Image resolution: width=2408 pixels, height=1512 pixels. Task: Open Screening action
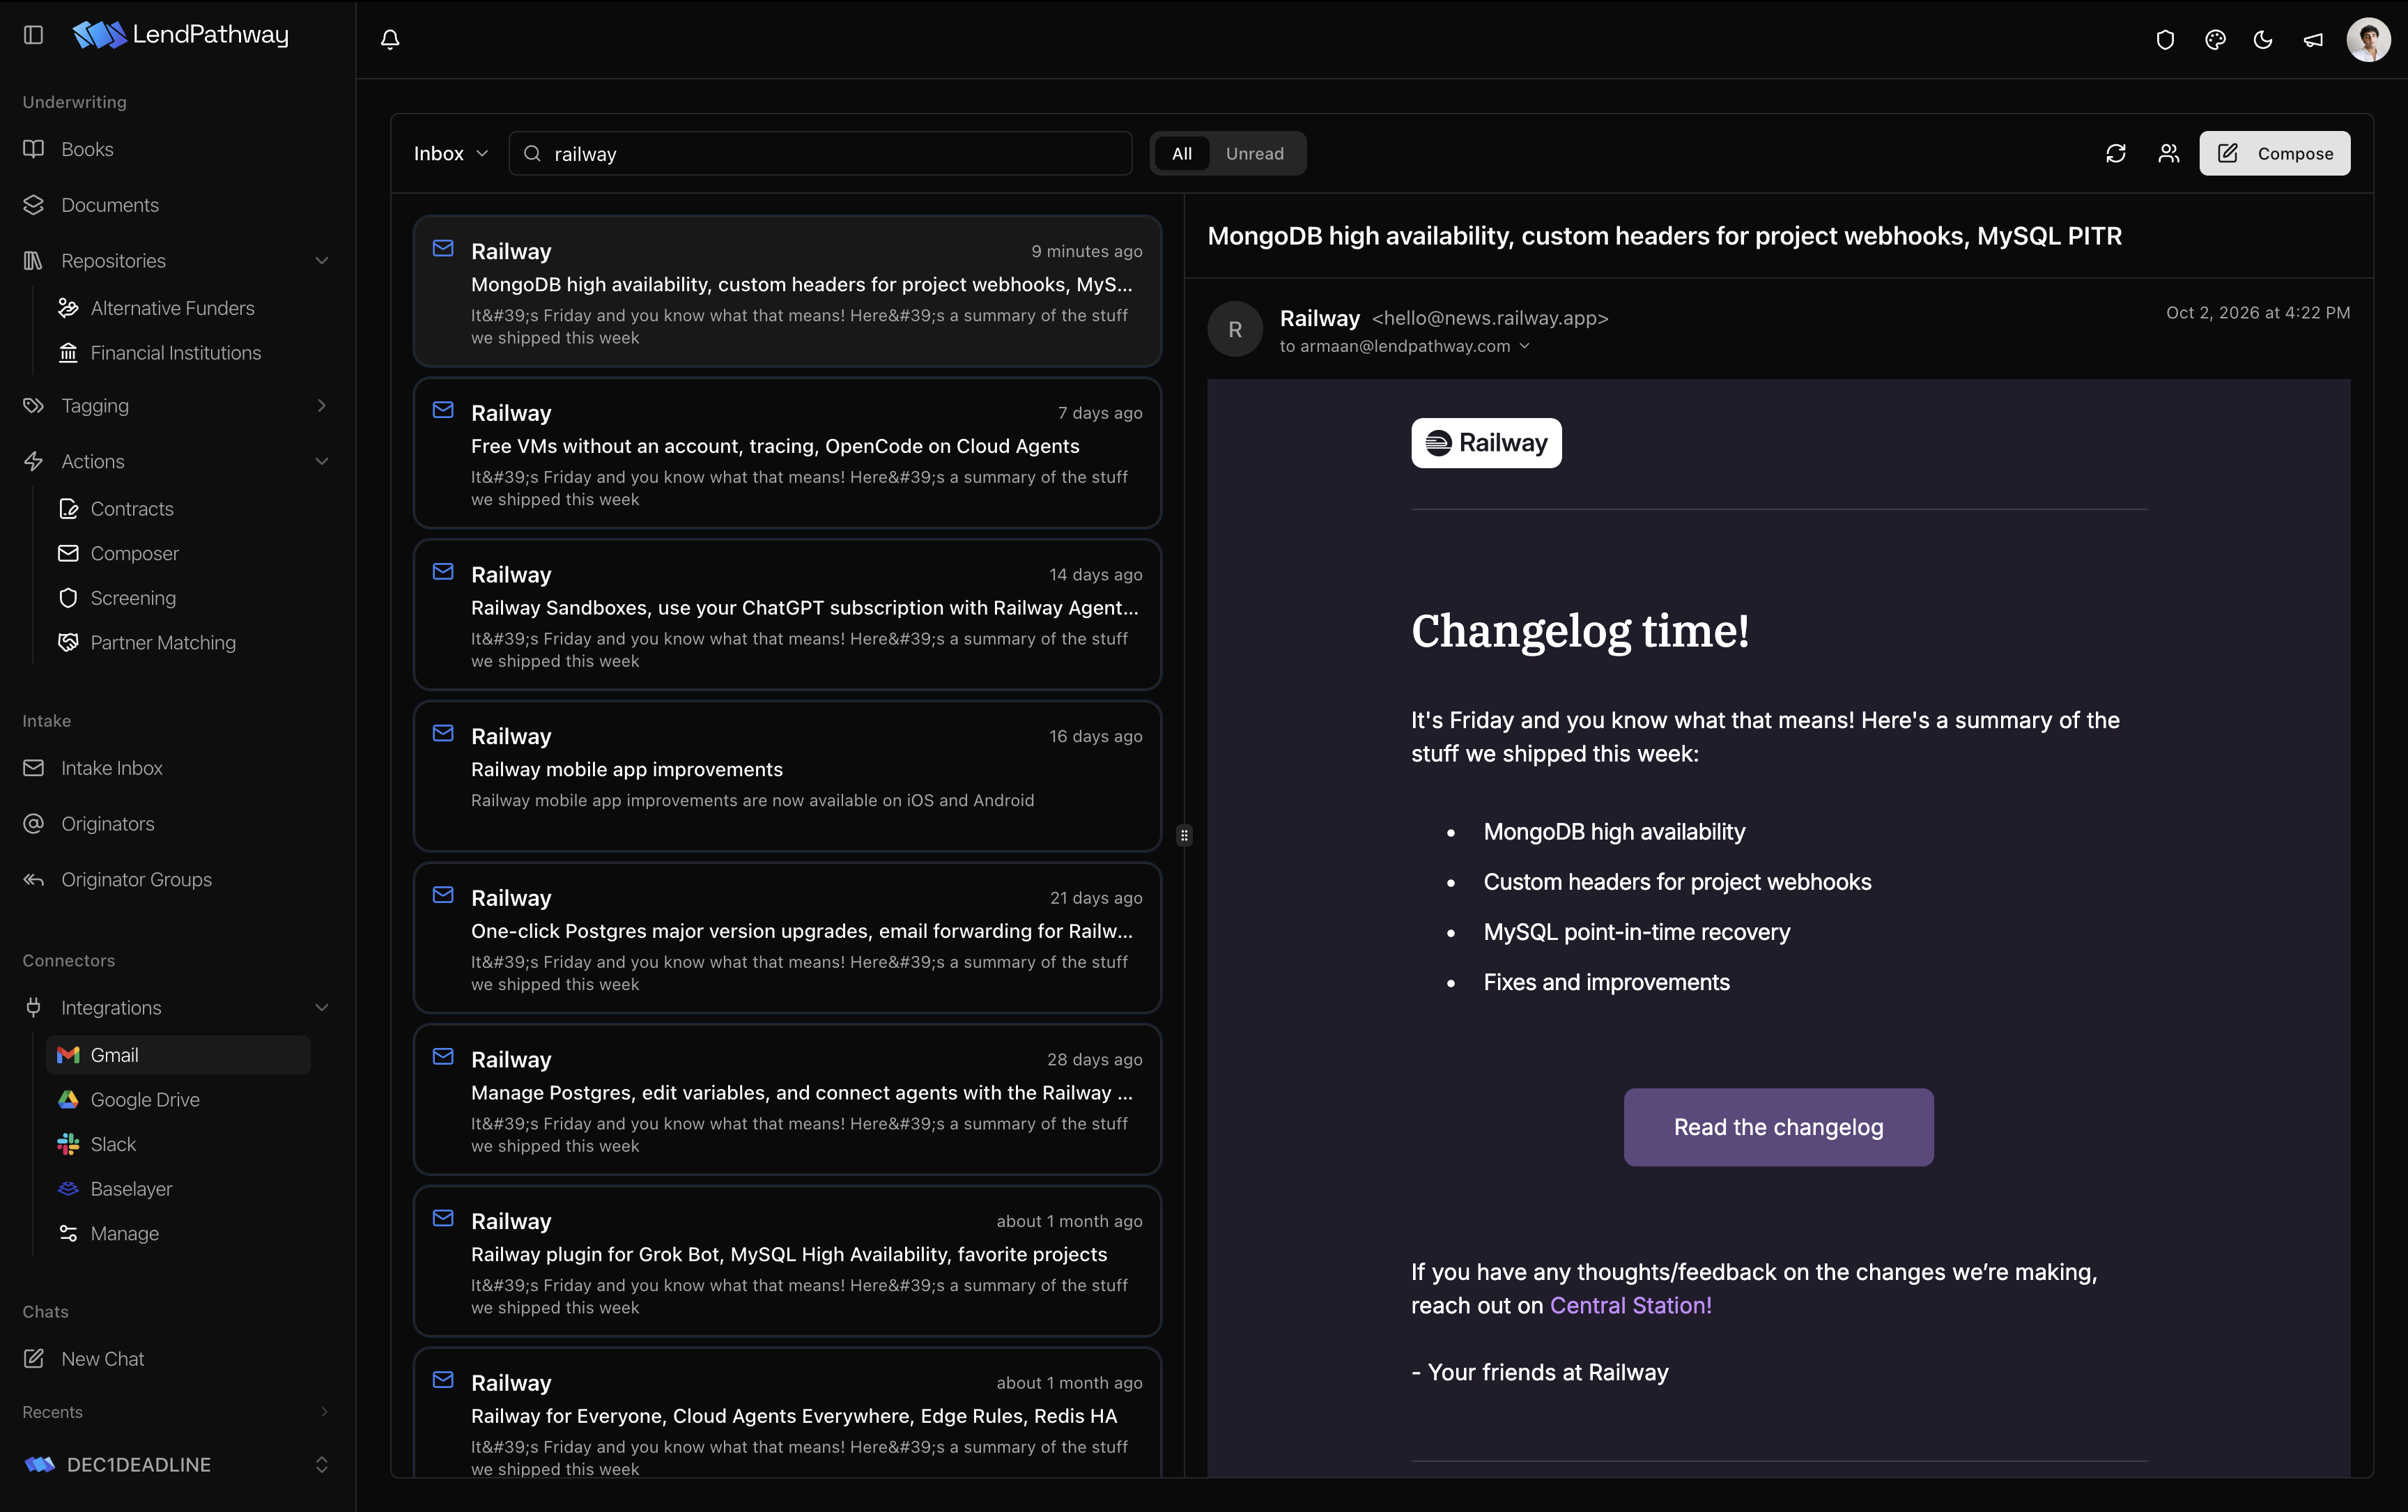pyautogui.click(x=133, y=598)
